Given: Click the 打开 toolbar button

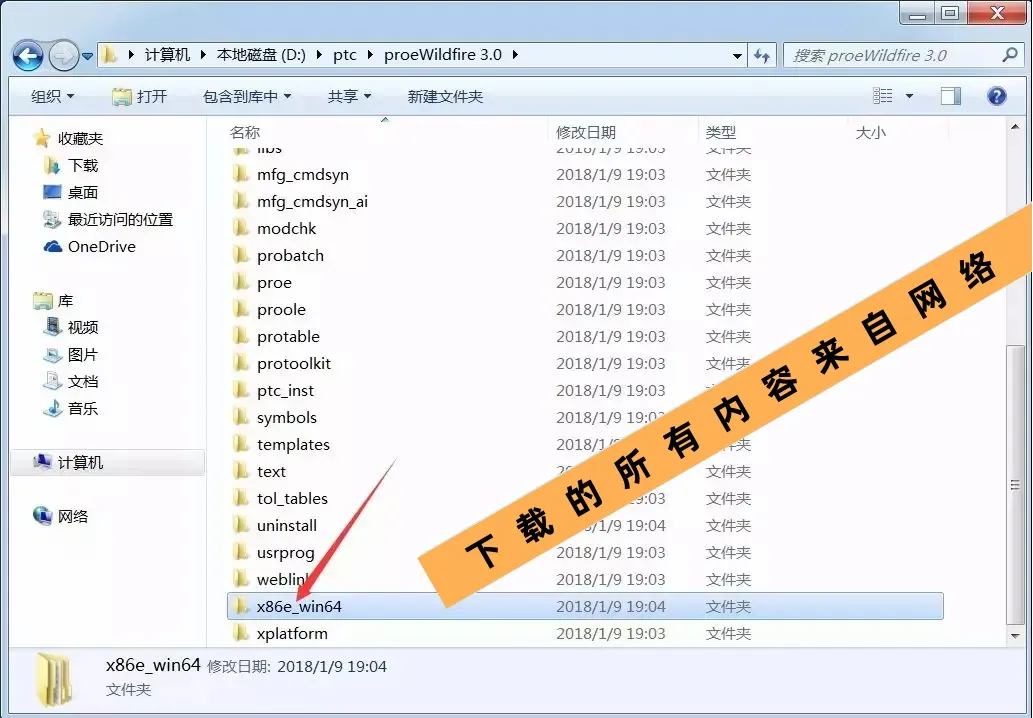Looking at the screenshot, I should 139,97.
